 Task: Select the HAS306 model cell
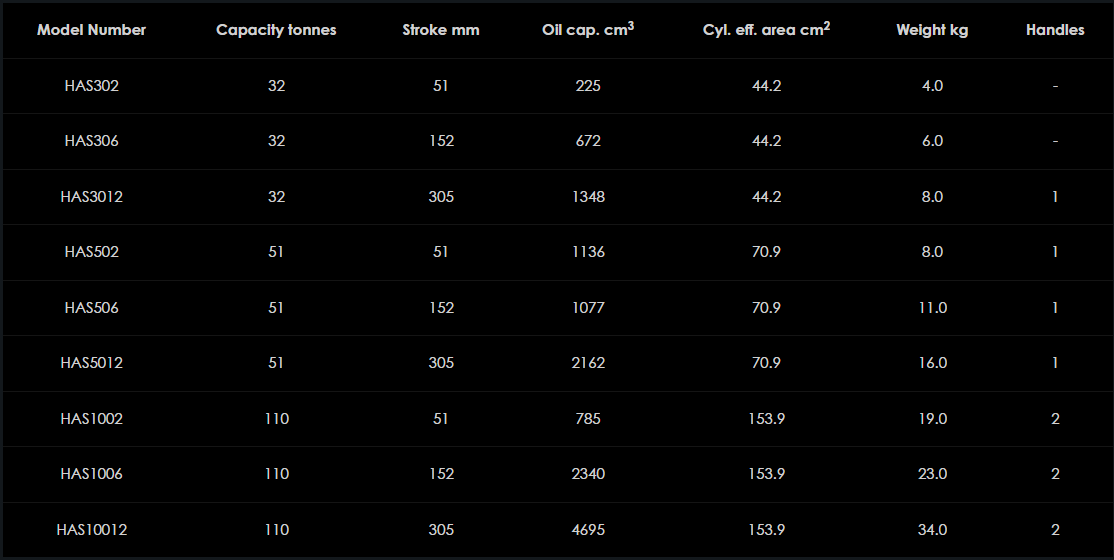point(92,141)
